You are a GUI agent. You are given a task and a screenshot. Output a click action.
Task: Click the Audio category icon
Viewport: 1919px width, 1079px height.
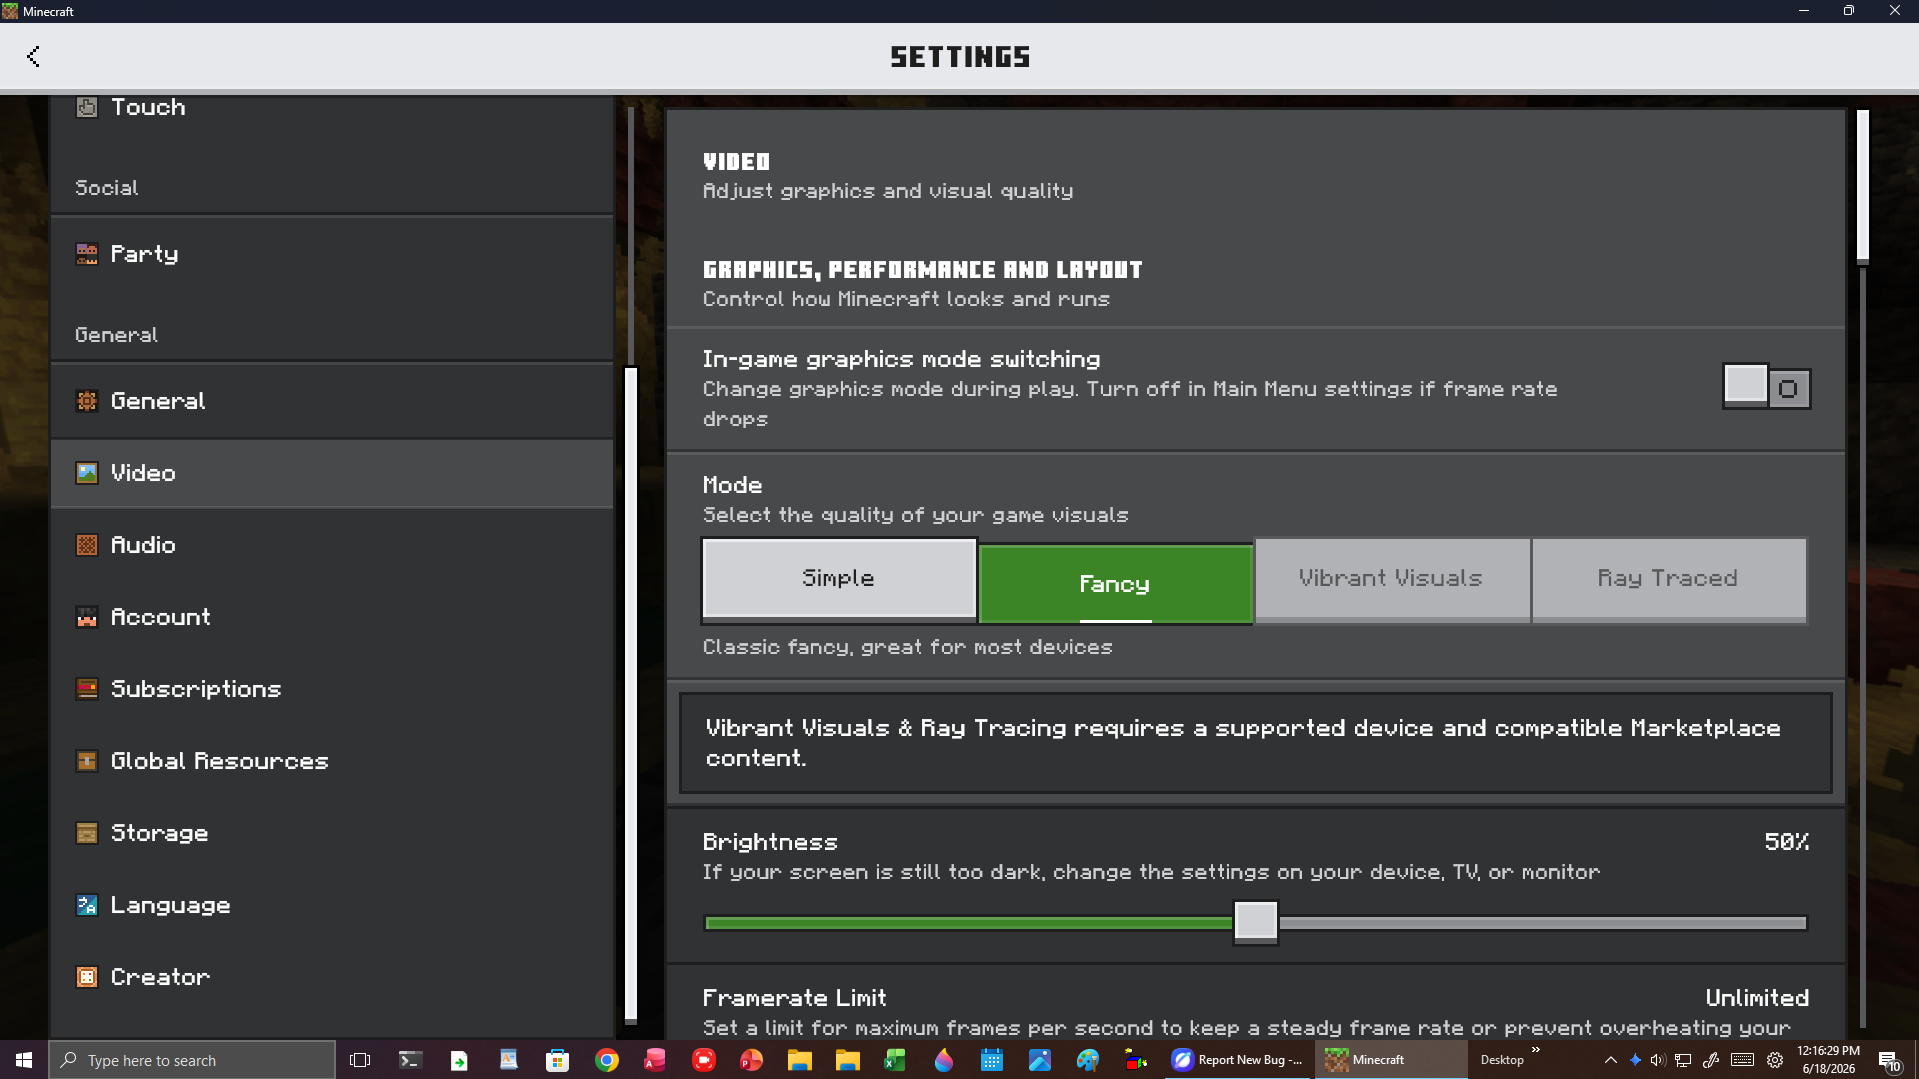pyautogui.click(x=87, y=545)
